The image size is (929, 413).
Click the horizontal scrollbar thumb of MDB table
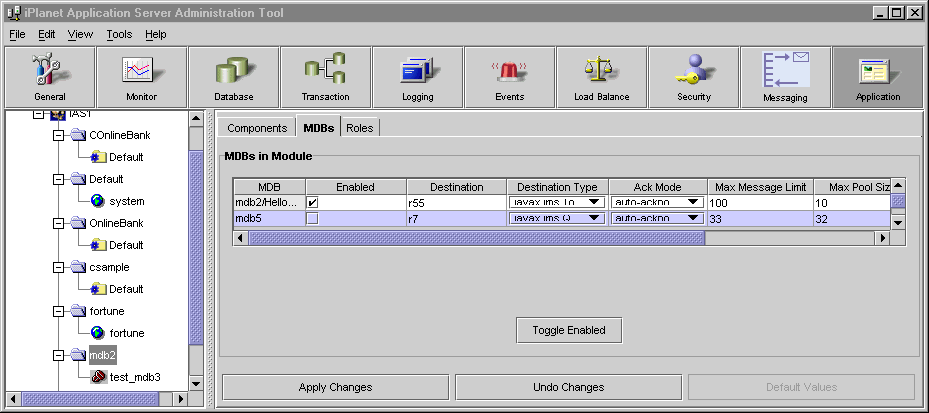[x=476, y=238]
